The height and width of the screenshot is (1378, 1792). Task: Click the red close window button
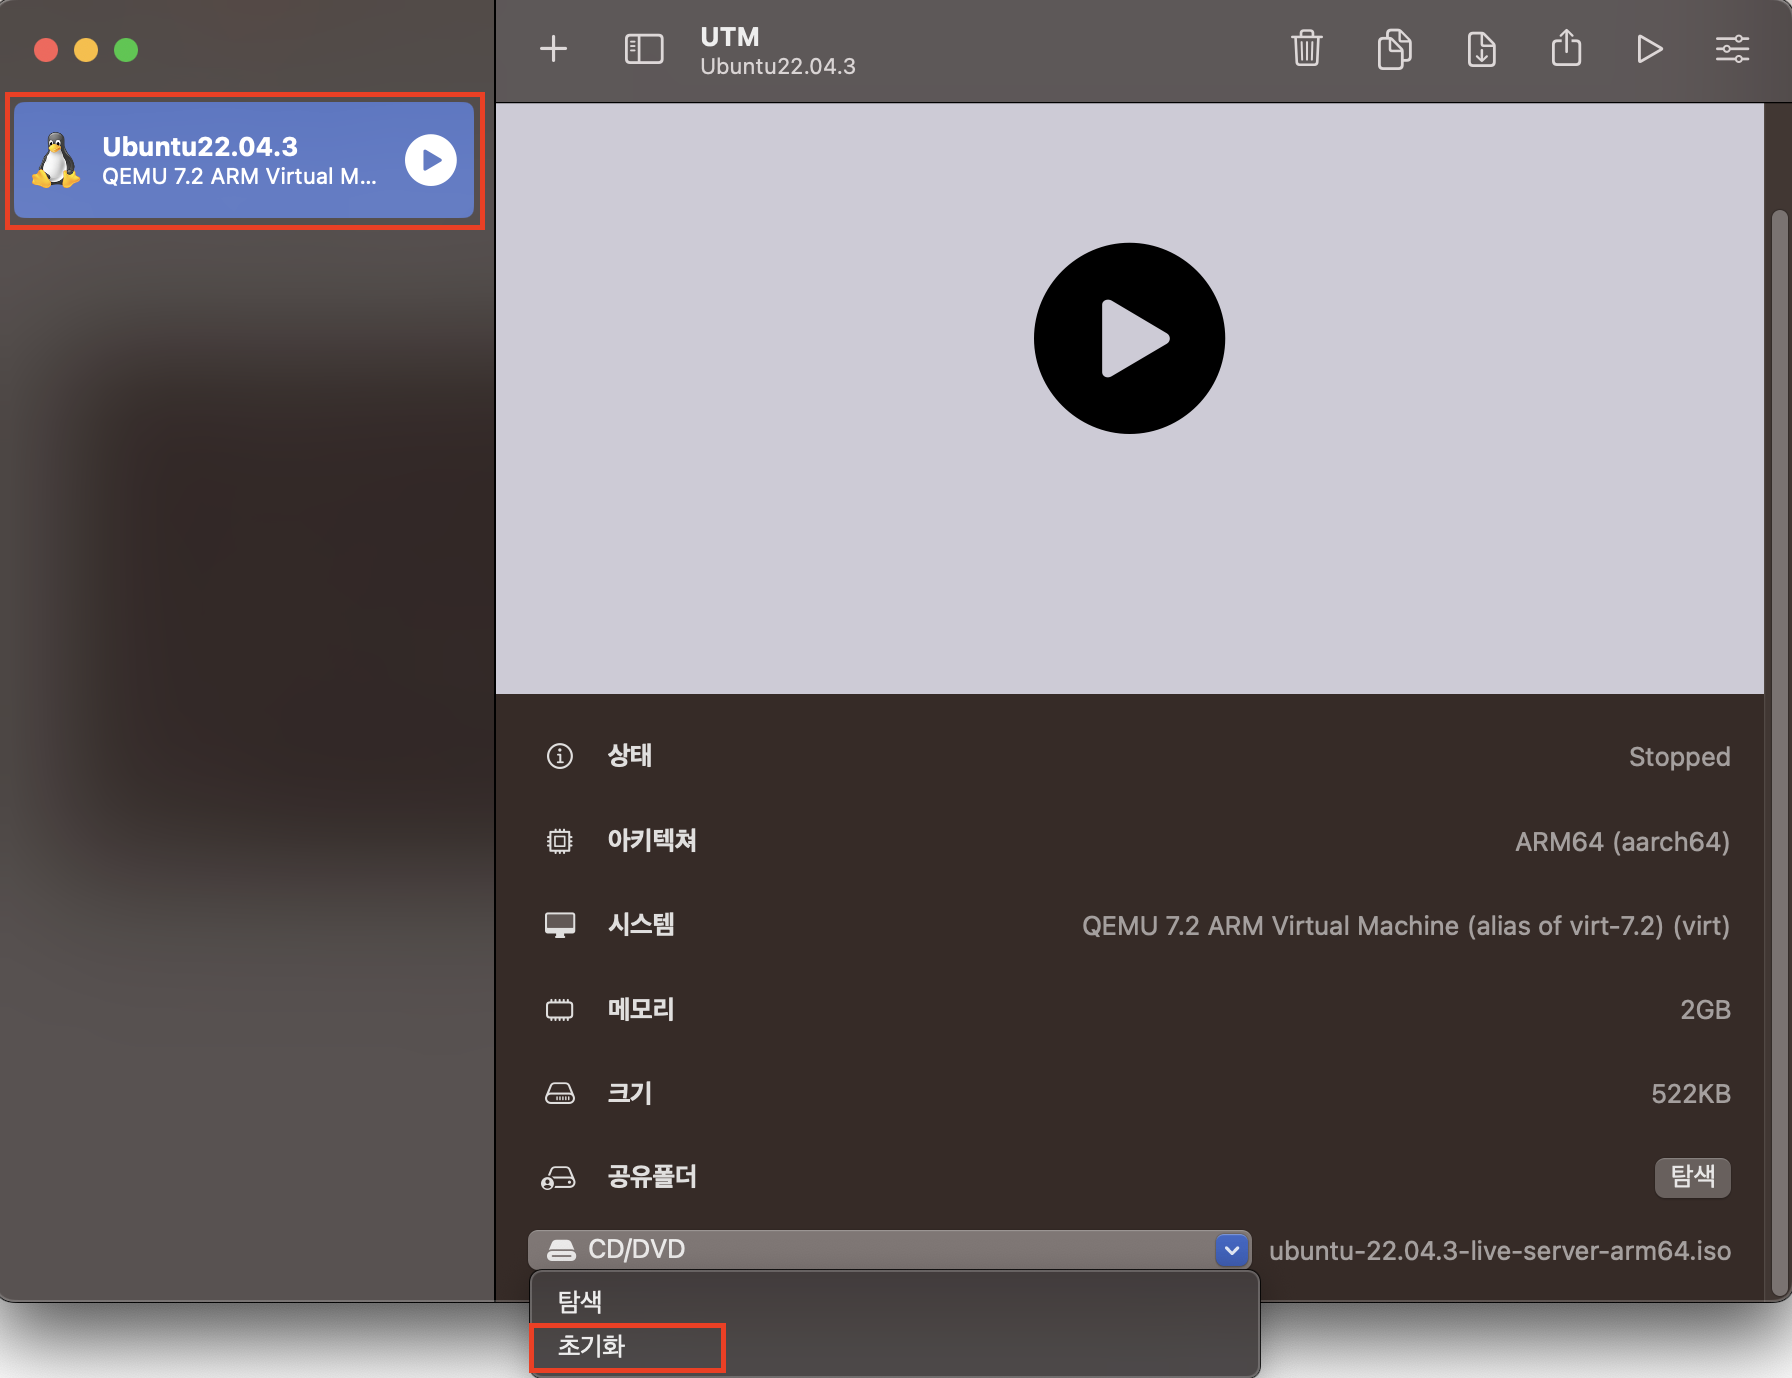(x=46, y=50)
